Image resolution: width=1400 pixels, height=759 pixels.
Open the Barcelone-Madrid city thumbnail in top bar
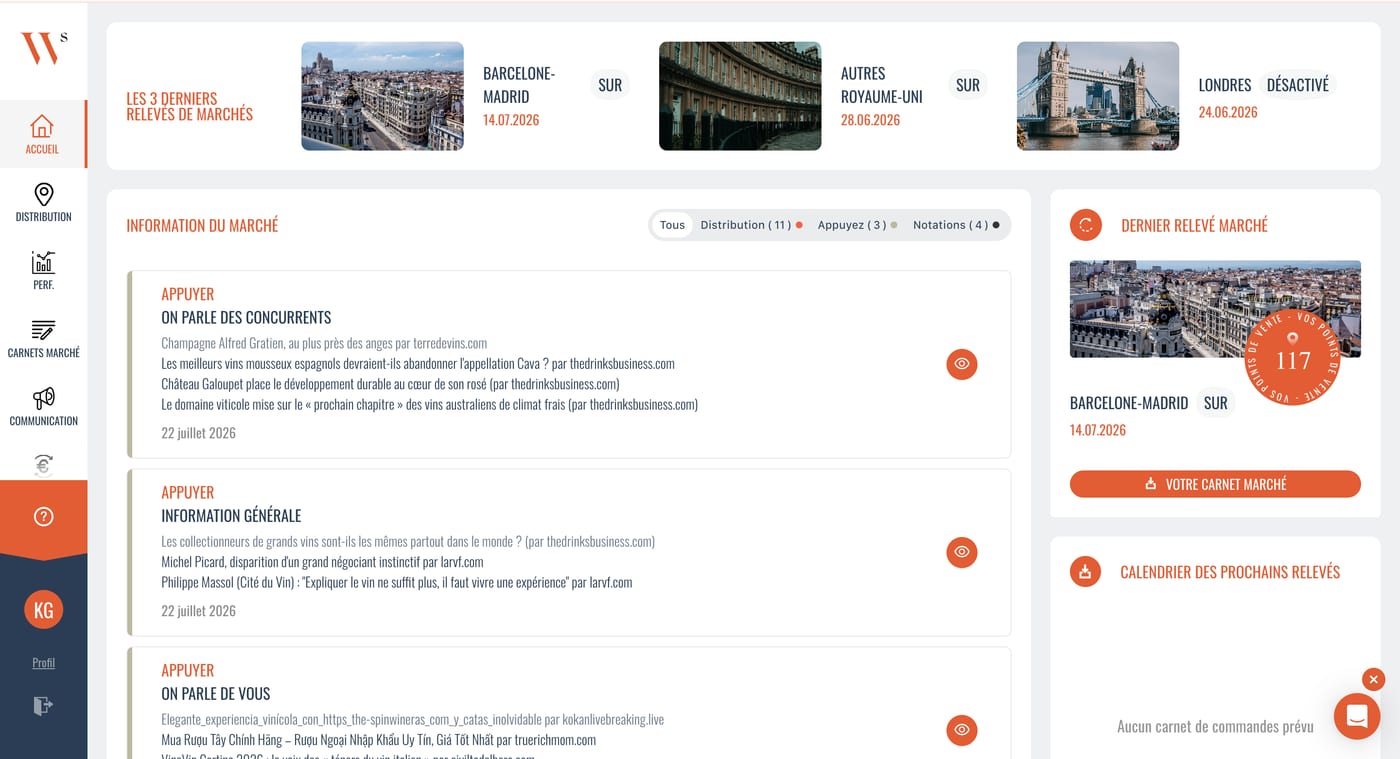(382, 96)
